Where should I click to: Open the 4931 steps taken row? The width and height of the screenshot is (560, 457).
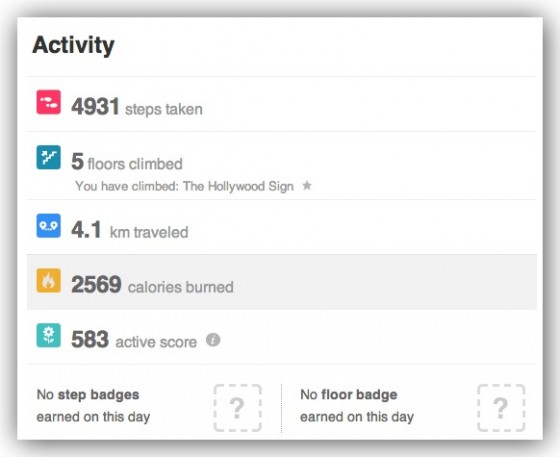(x=282, y=104)
